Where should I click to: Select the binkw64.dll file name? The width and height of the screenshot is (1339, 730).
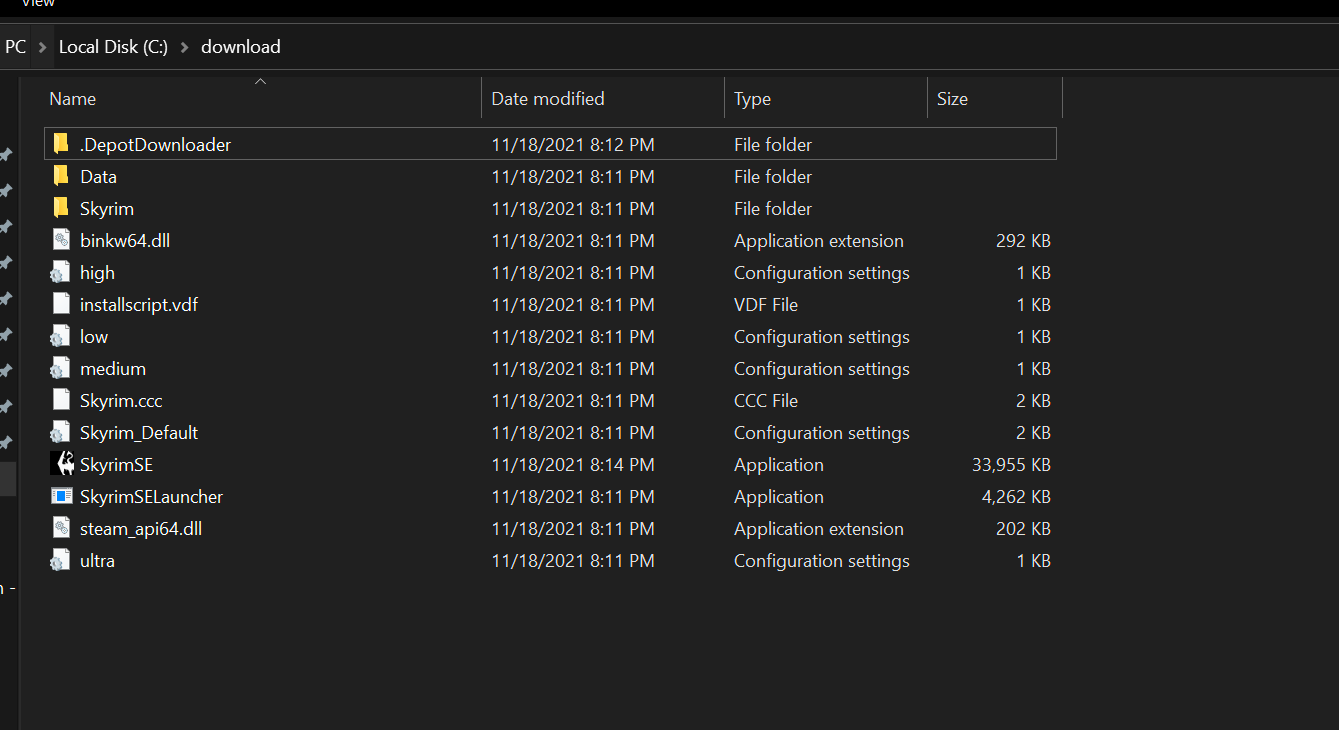[x=125, y=241]
